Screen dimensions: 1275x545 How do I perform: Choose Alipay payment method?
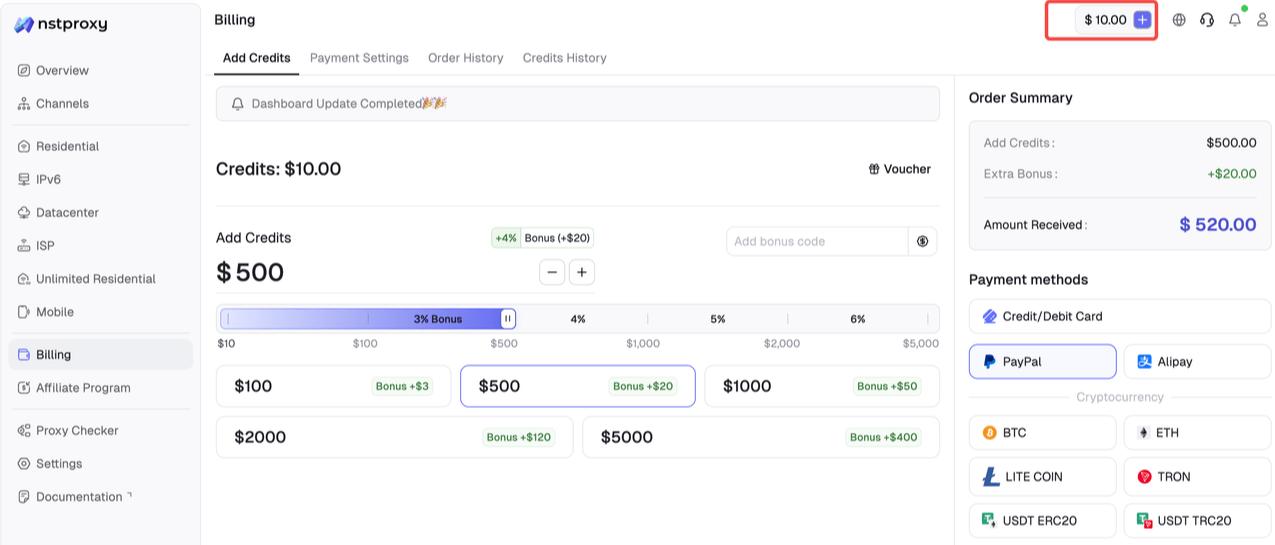(1198, 362)
